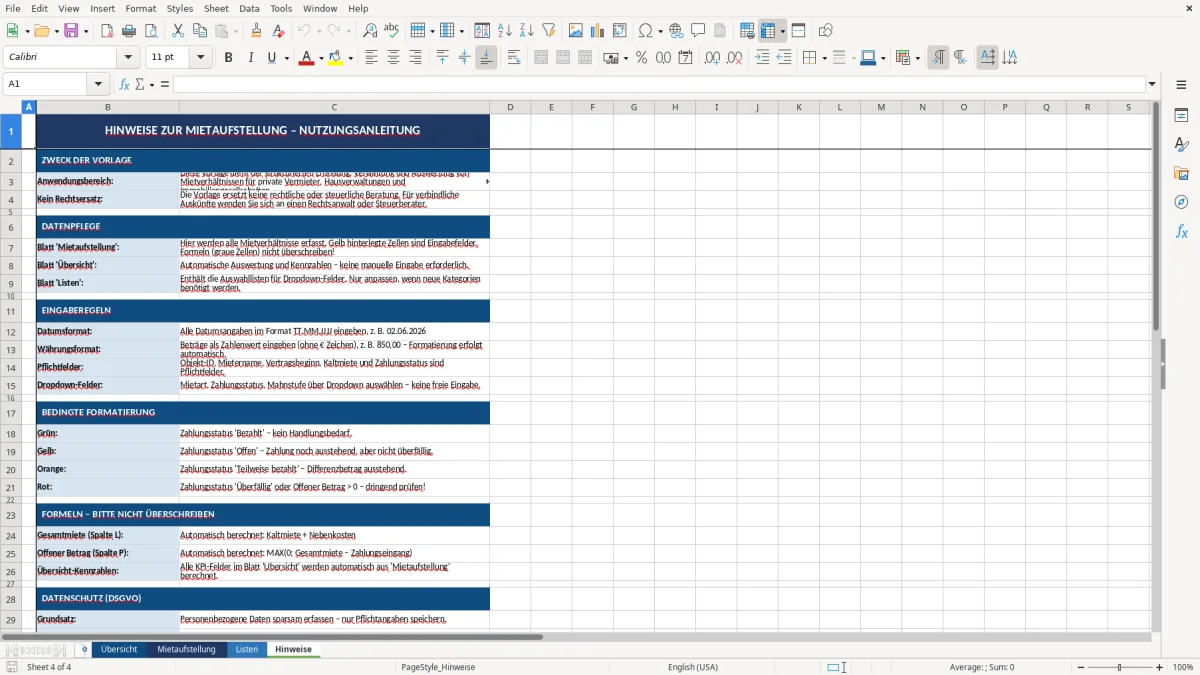The height and width of the screenshot is (675, 1200).
Task: Apply red Font Color swatch
Action: (305, 58)
